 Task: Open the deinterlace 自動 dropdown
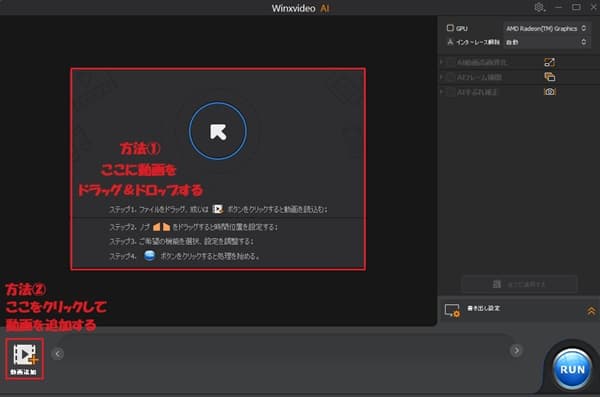546,42
